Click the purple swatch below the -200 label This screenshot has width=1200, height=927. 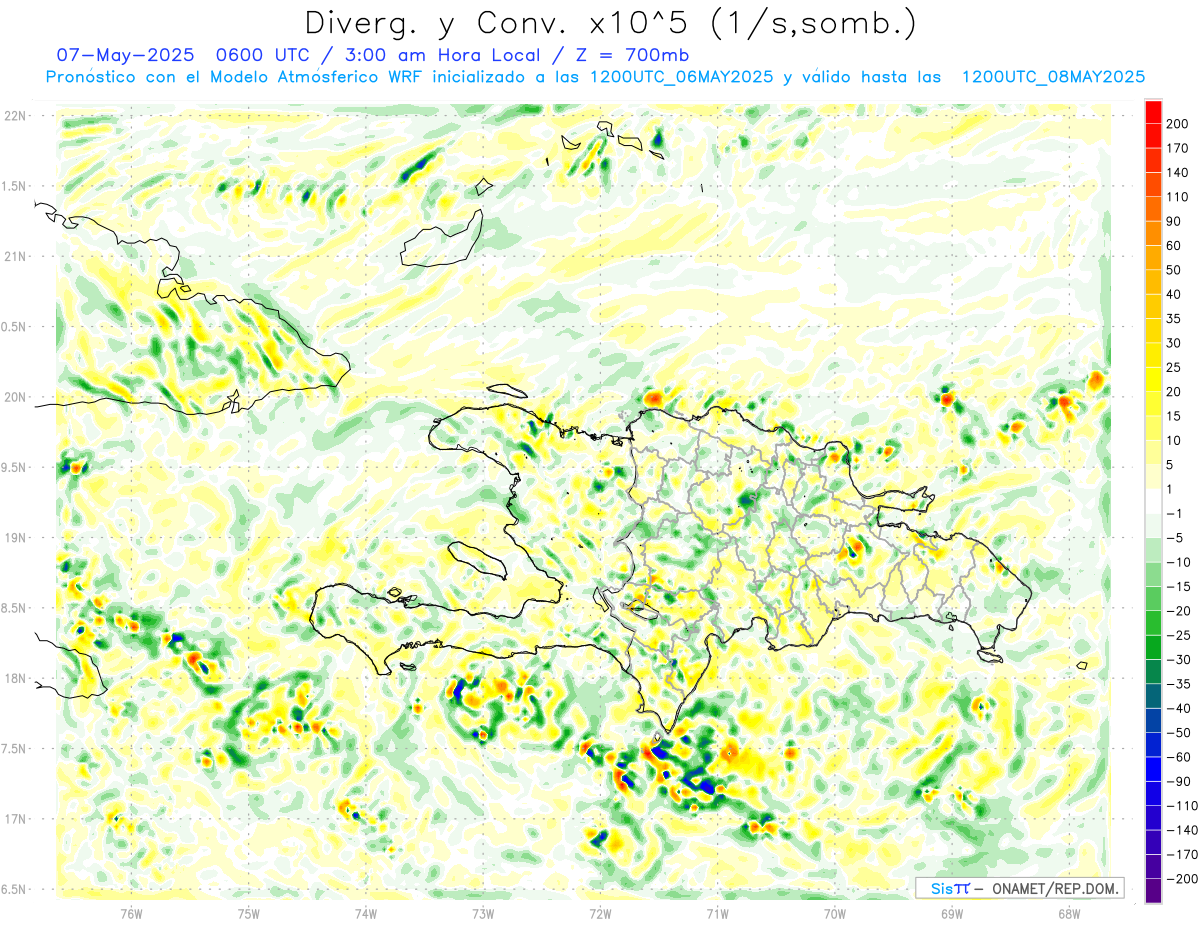pyautogui.click(x=1153, y=891)
